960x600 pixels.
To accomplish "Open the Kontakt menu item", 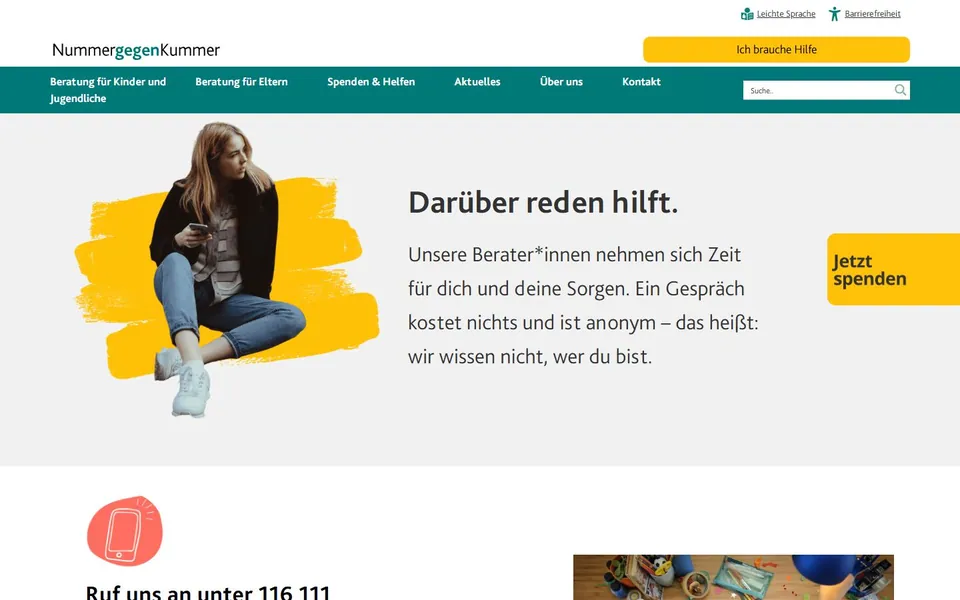I will (x=641, y=81).
